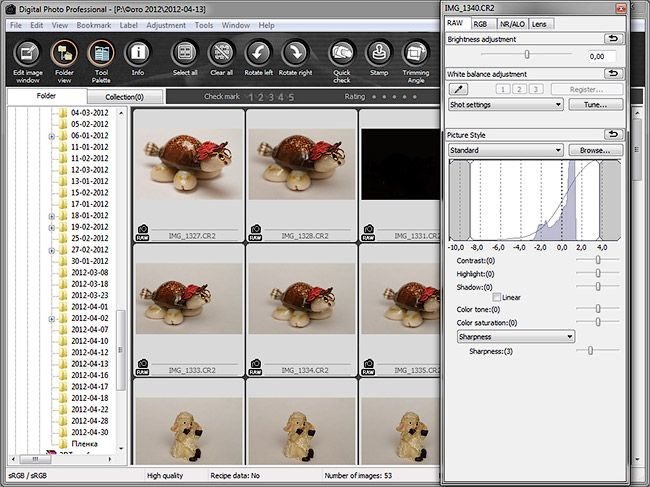
Task: Open the Adjustment menu
Action: tap(166, 25)
